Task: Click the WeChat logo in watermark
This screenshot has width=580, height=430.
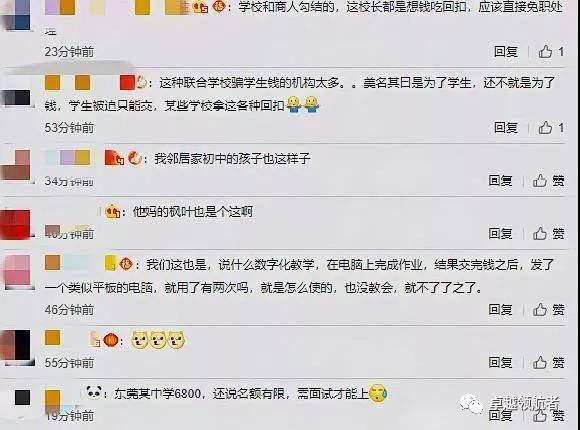Action: [472, 404]
